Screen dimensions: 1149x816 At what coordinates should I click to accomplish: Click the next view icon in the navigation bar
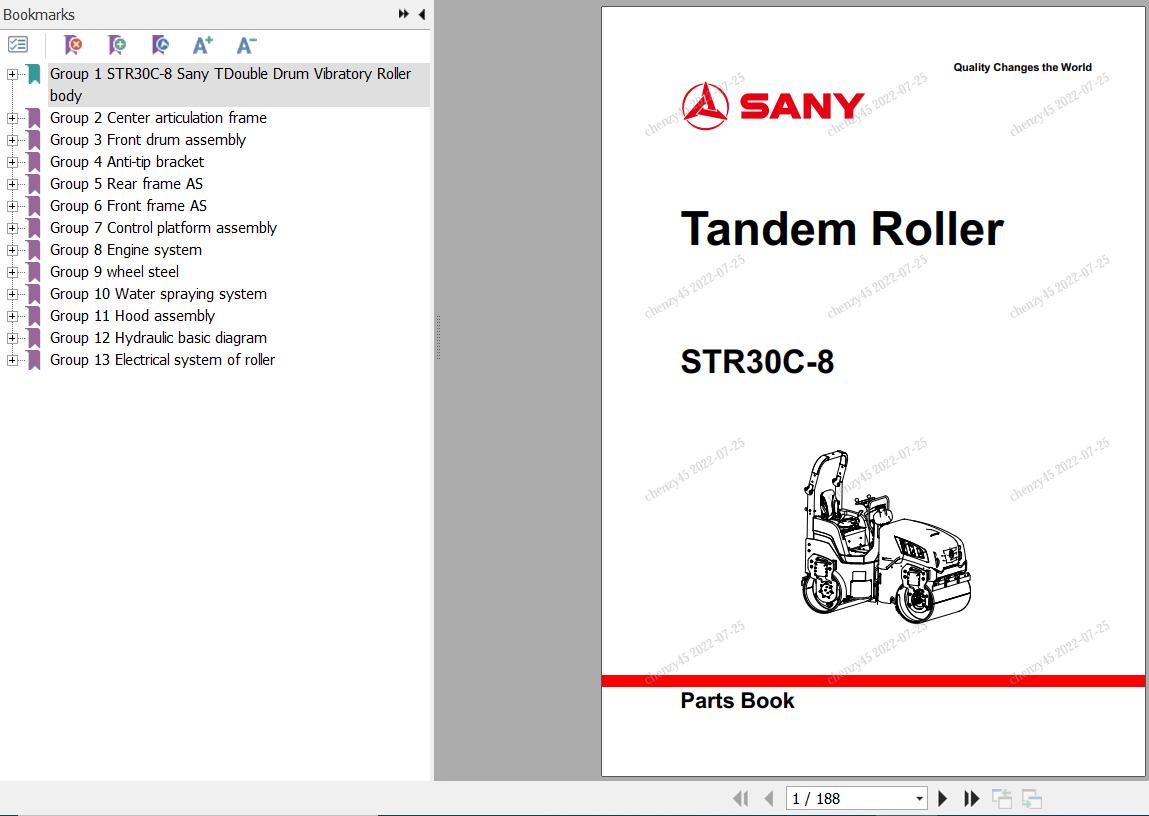click(x=1032, y=798)
